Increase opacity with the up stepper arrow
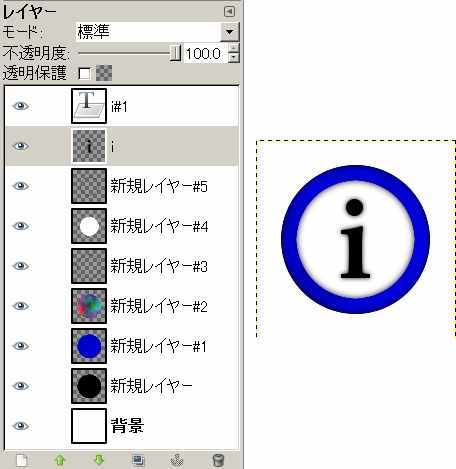This screenshot has width=456, height=469. pos(234,49)
